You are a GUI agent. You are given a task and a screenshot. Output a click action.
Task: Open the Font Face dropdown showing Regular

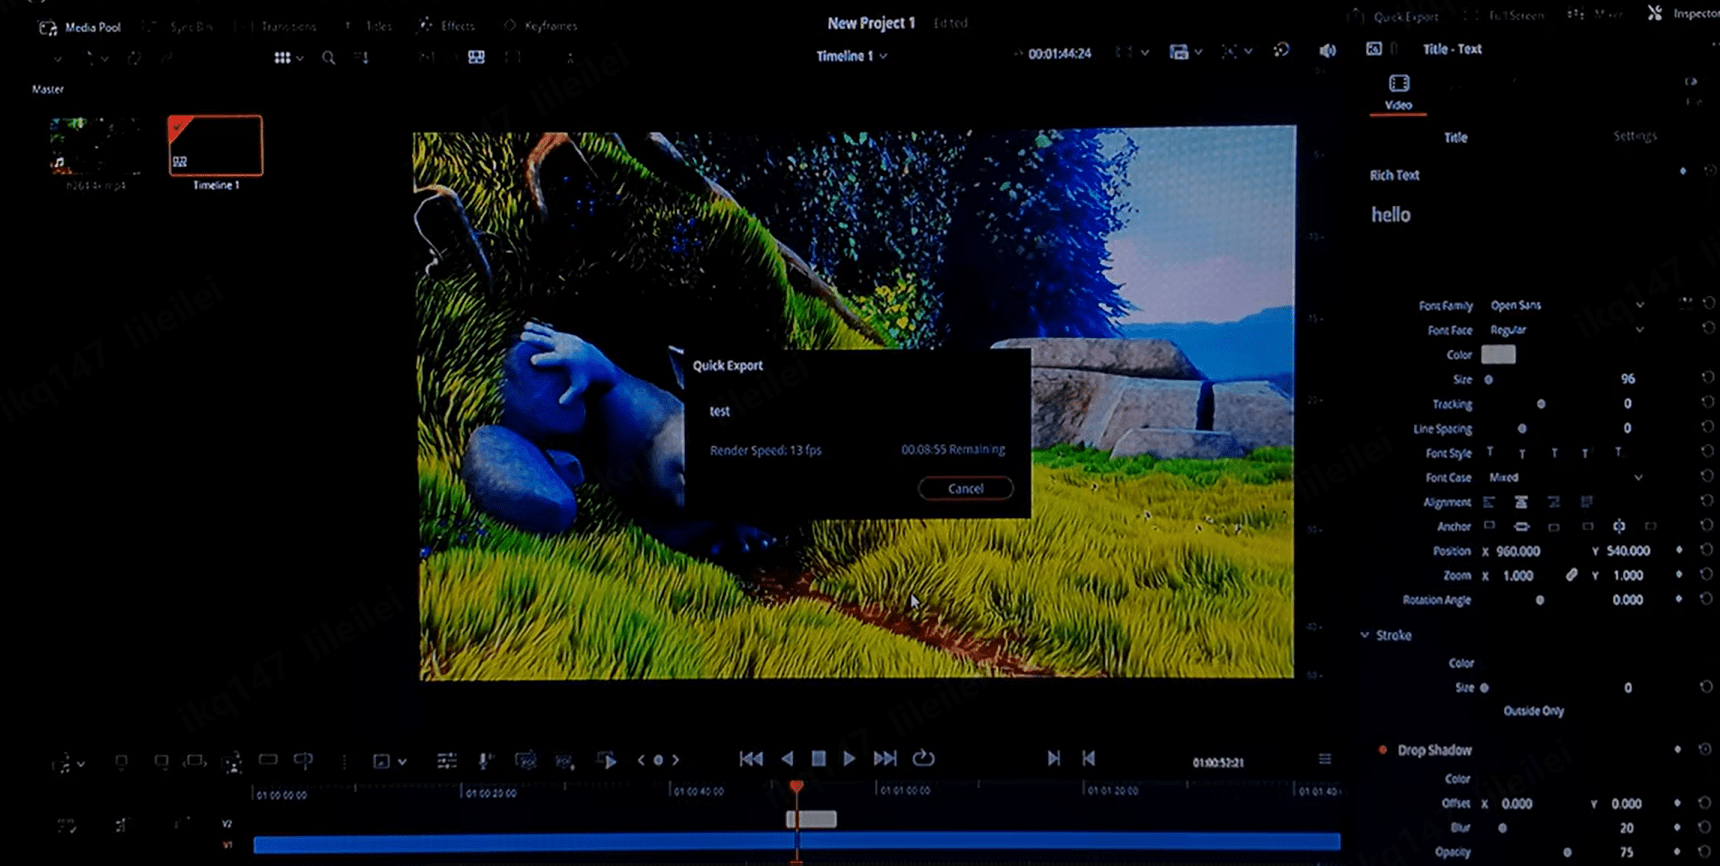pos(1566,330)
